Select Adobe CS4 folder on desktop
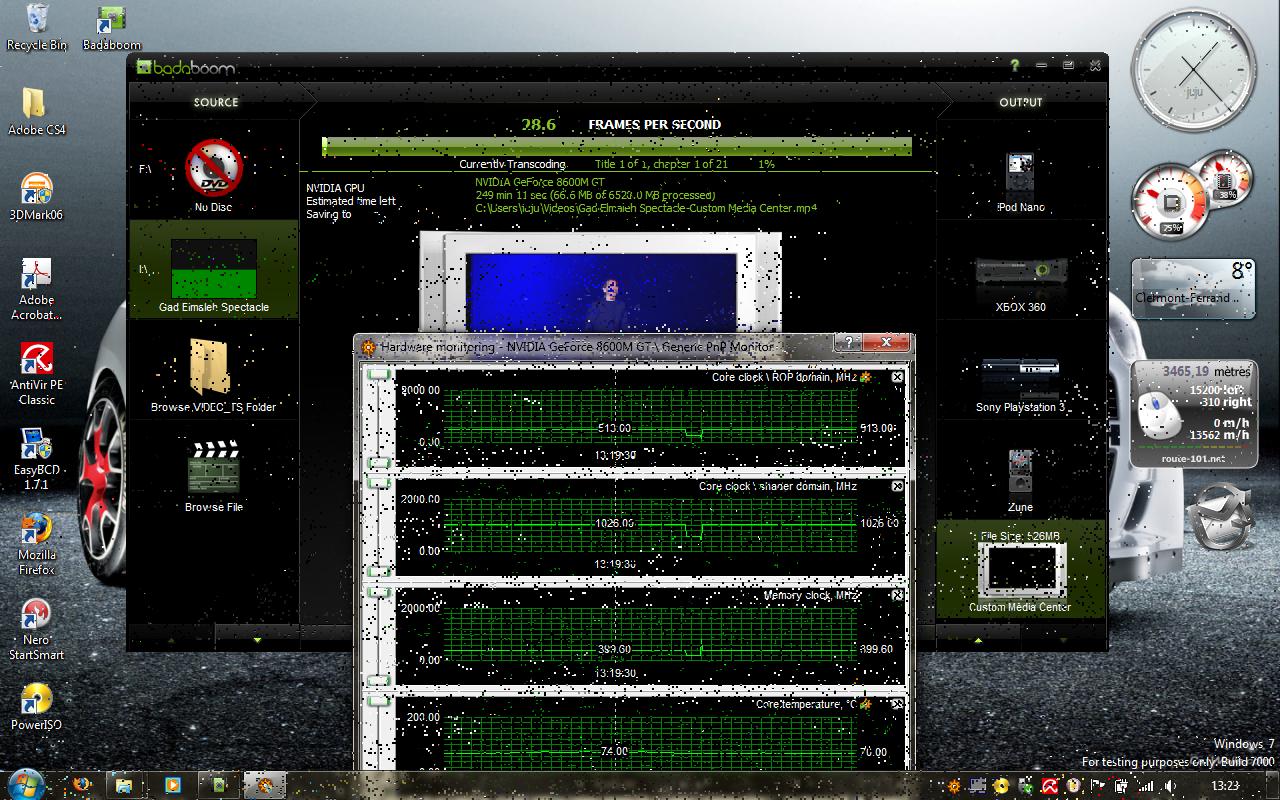 point(37,110)
